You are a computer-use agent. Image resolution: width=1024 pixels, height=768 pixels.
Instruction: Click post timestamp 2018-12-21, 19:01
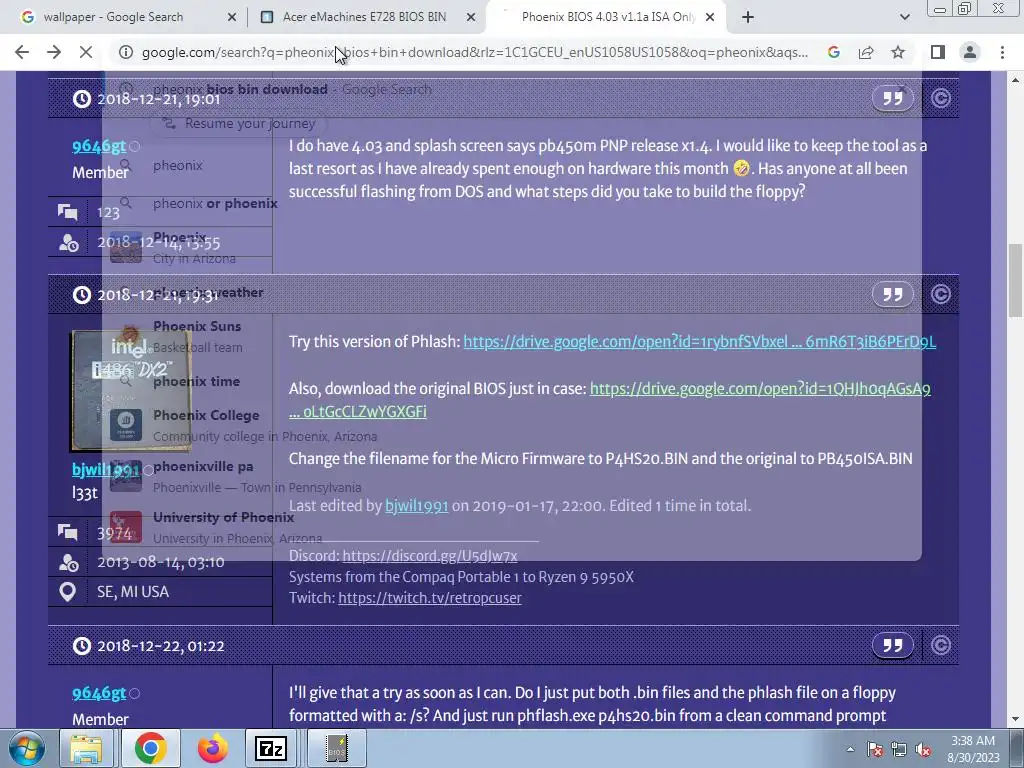pyautogui.click(x=159, y=99)
